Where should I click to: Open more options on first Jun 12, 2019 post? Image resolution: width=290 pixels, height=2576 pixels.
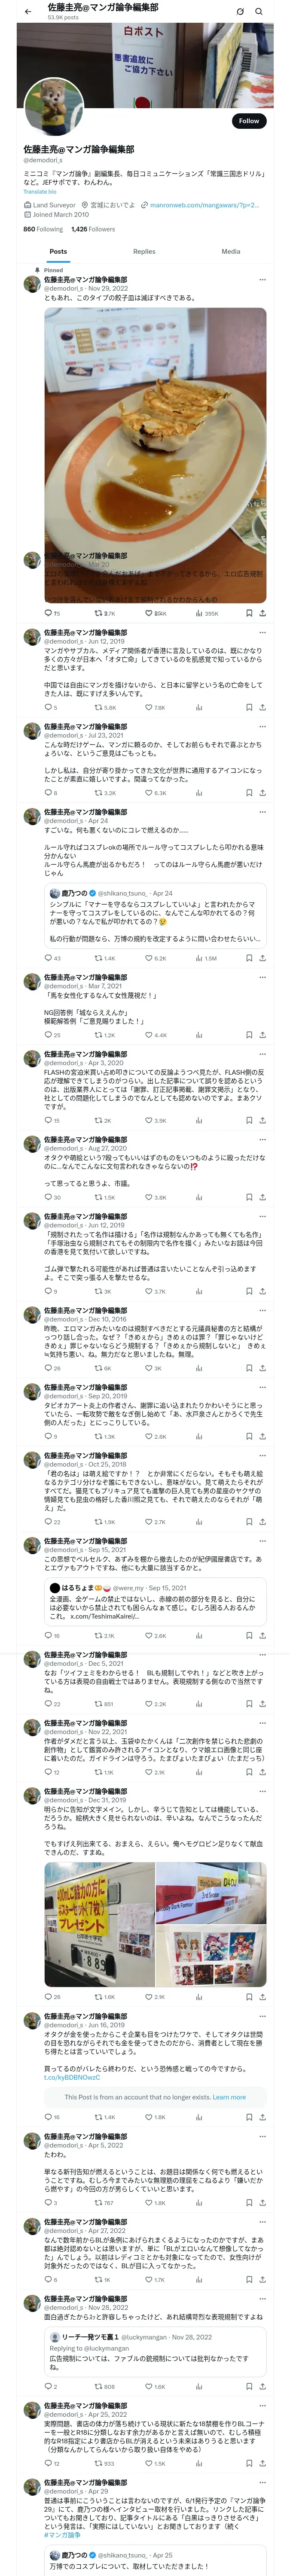point(263,633)
